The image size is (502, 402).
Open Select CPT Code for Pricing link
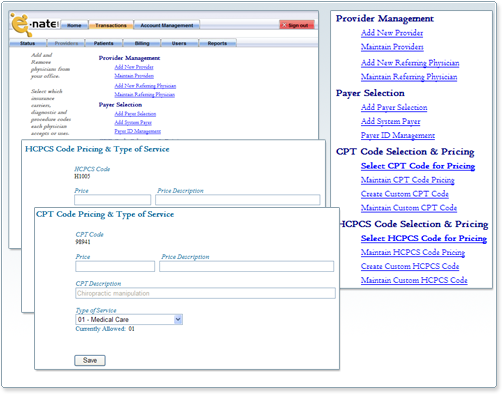[x=418, y=166]
